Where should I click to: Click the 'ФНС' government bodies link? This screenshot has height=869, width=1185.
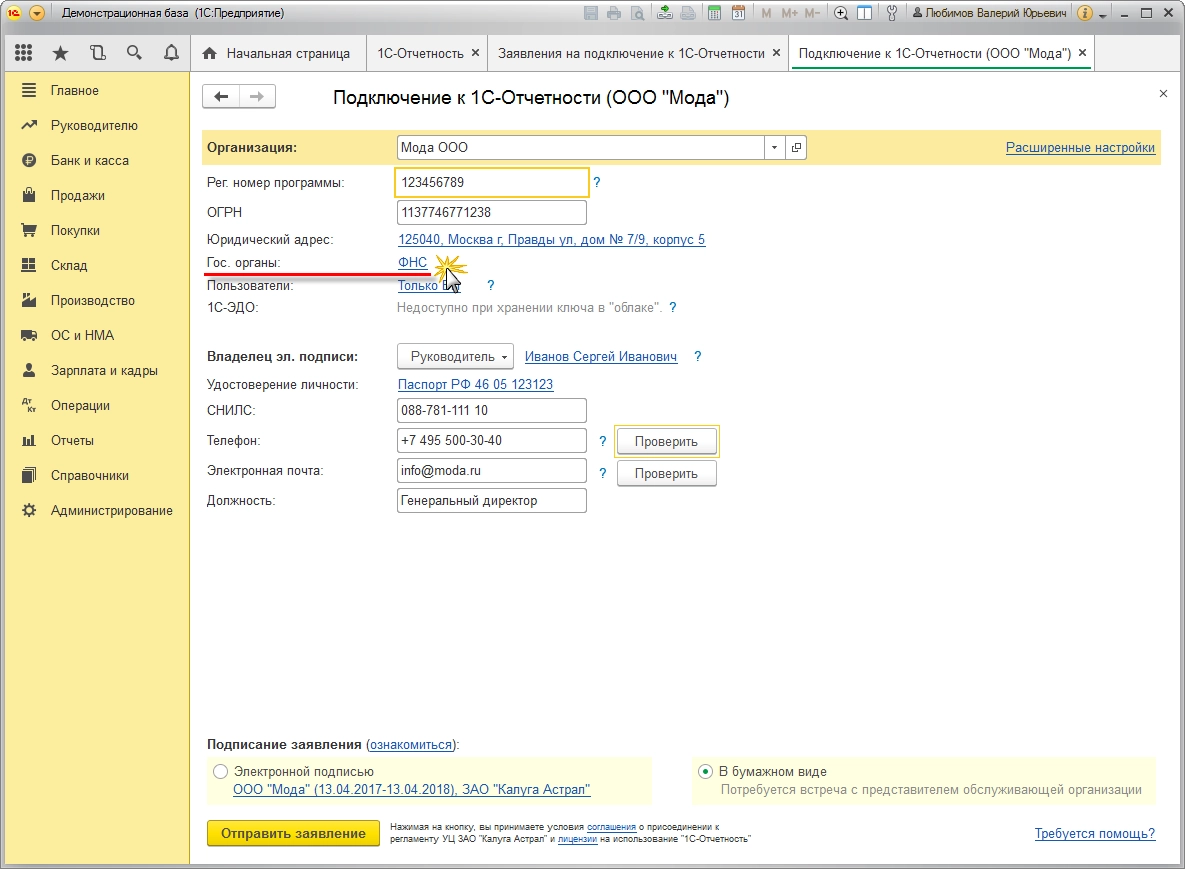[x=412, y=263]
